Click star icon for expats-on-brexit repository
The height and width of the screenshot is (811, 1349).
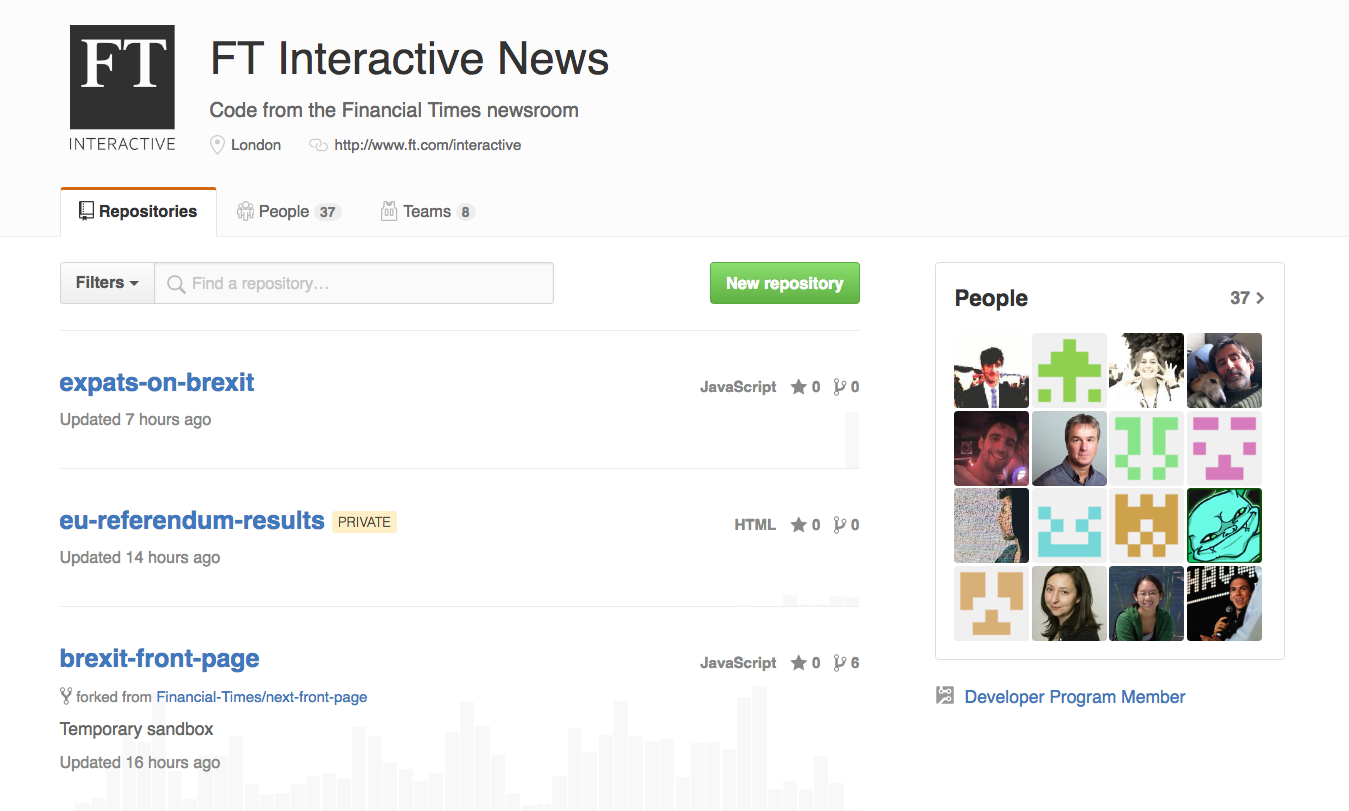click(x=798, y=387)
